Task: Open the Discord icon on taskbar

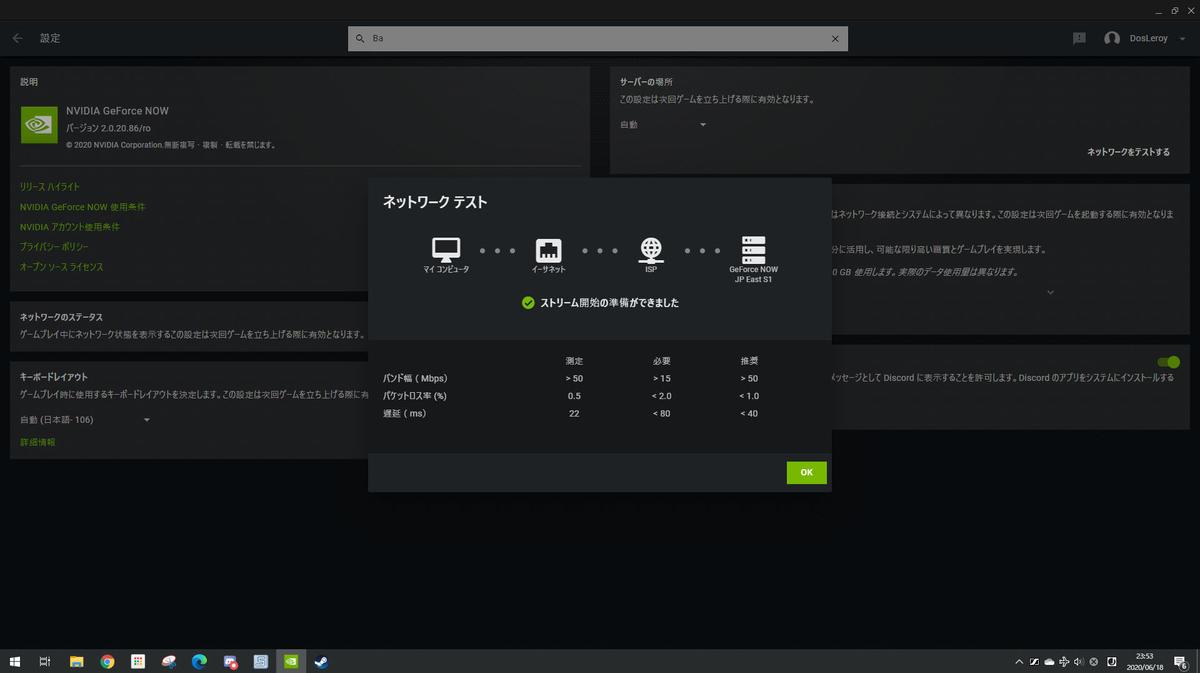Action: pyautogui.click(x=230, y=661)
